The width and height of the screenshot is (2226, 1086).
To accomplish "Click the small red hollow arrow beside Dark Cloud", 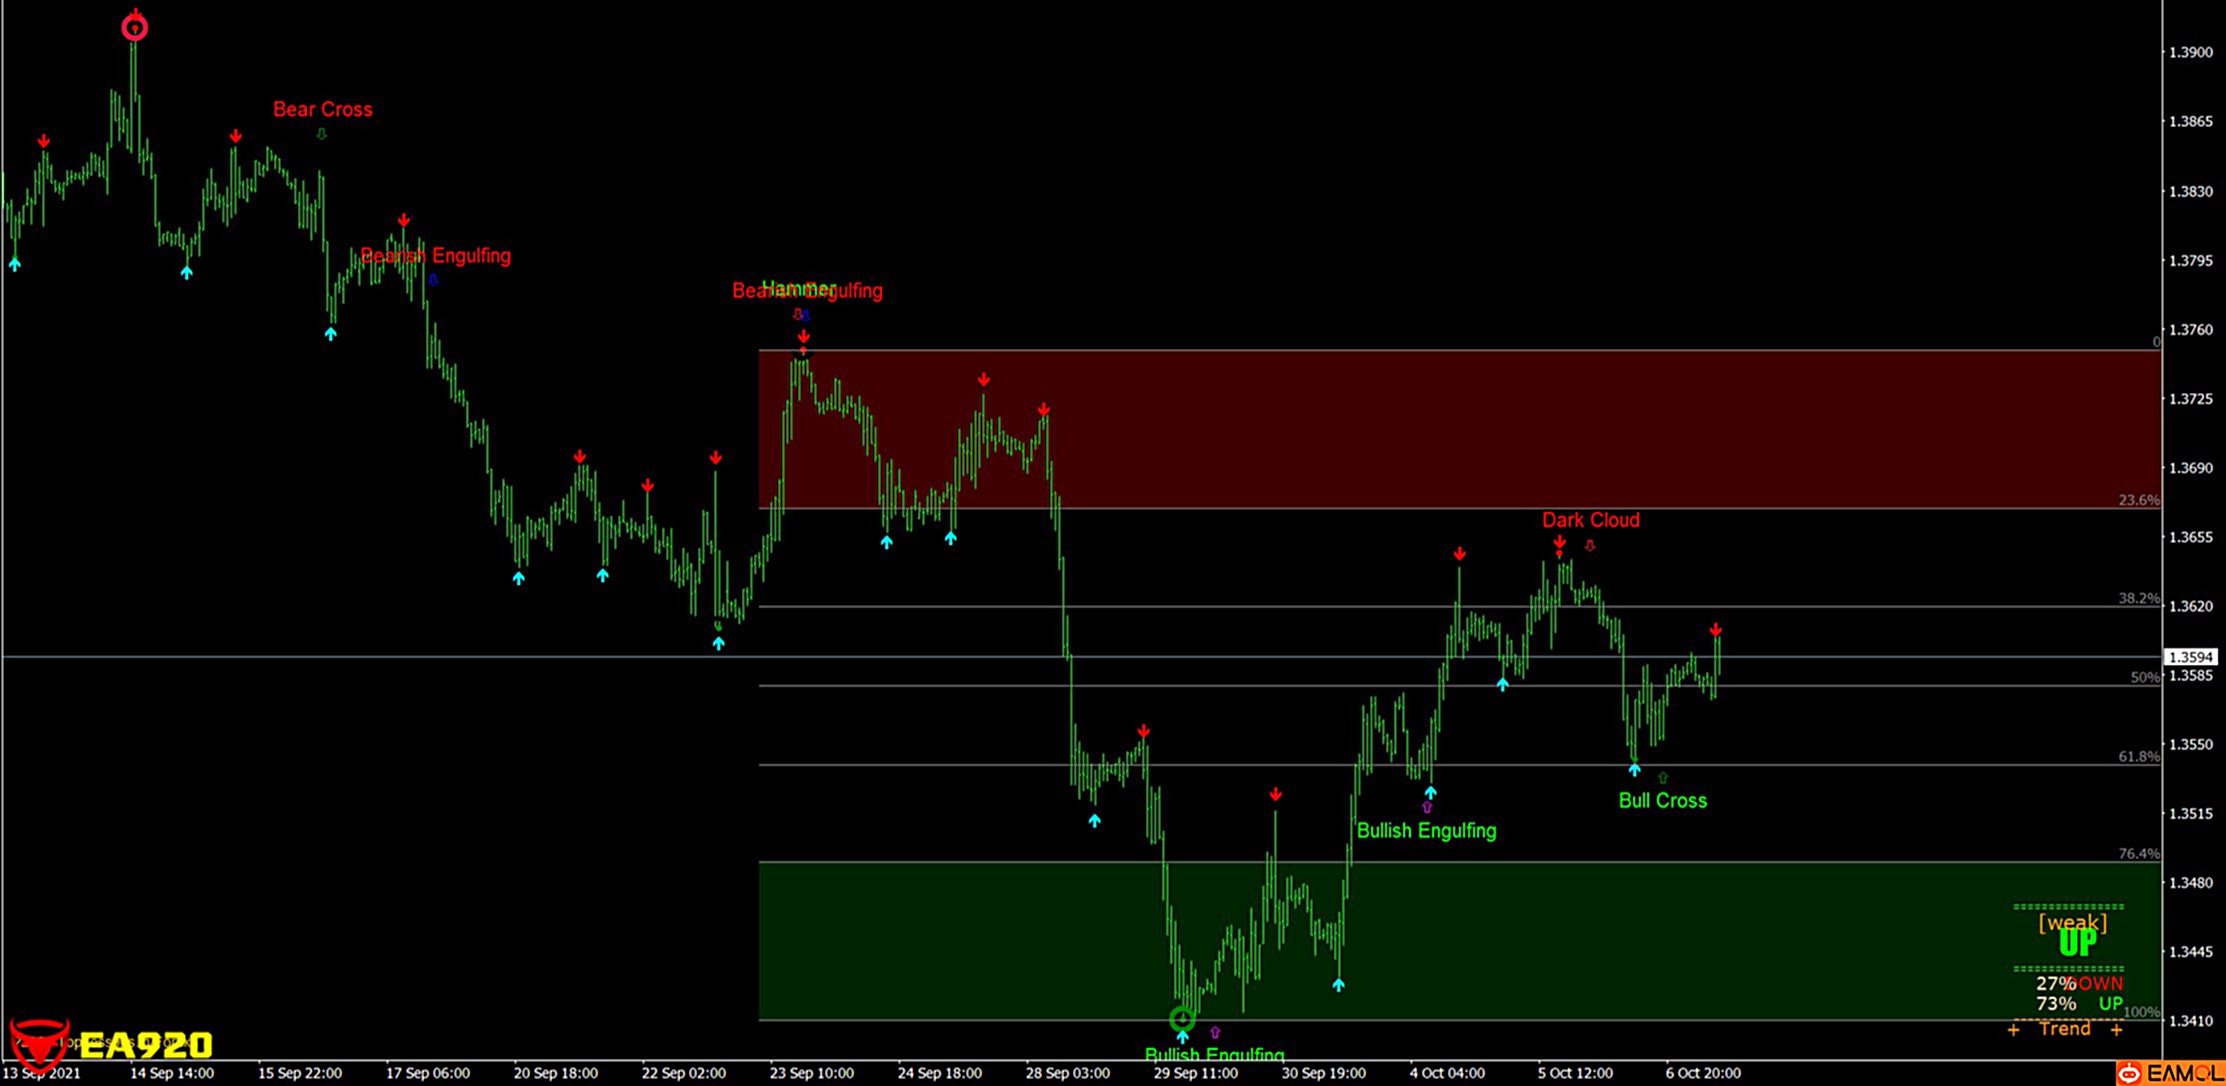I will (1590, 546).
